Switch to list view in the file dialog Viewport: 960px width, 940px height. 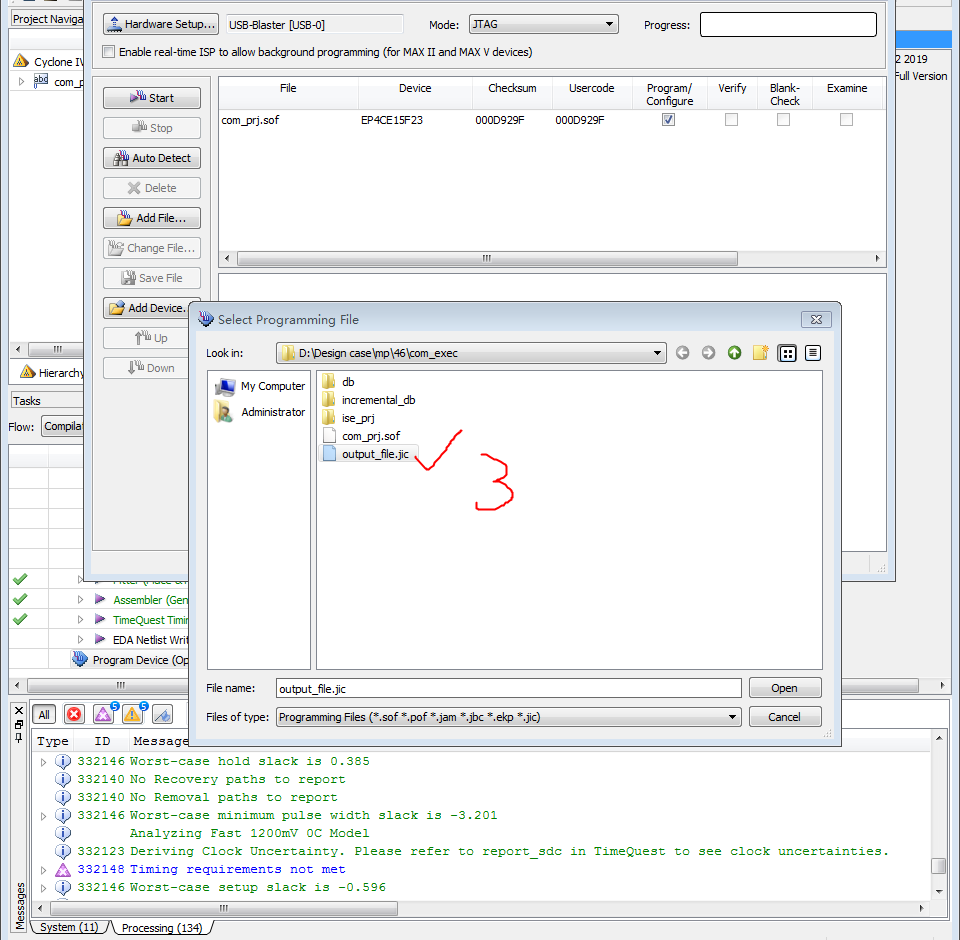coord(787,352)
